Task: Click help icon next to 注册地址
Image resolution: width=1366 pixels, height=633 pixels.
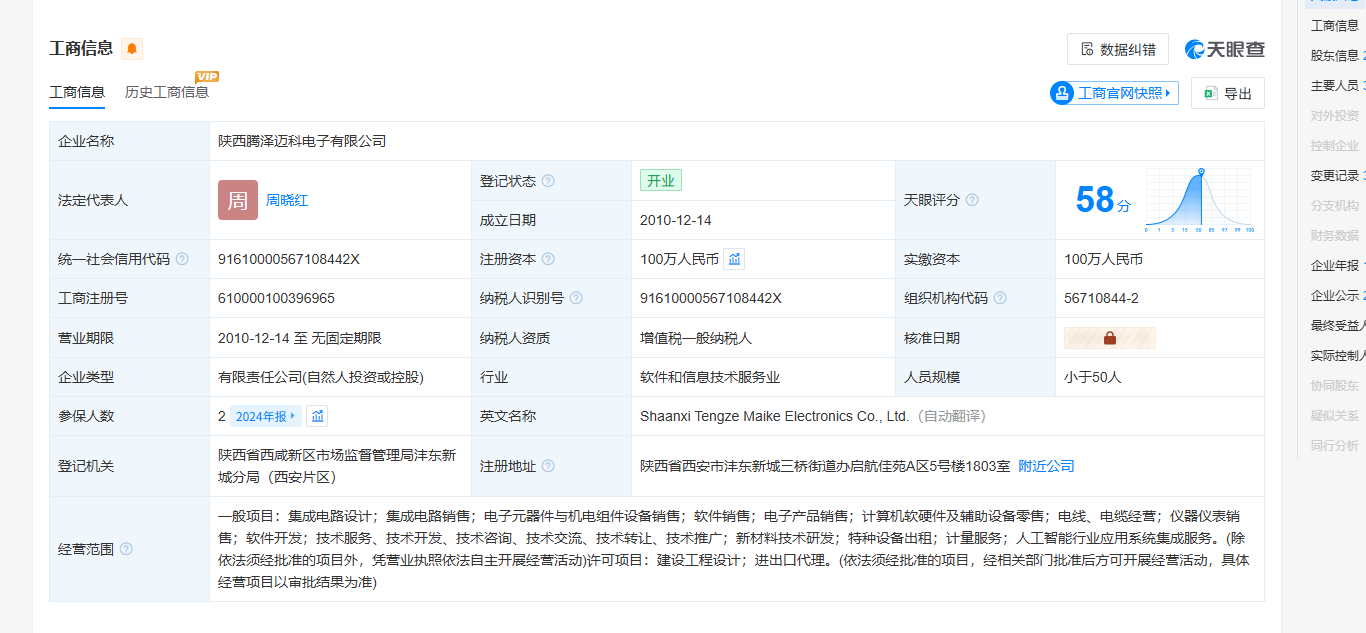Action: point(548,466)
